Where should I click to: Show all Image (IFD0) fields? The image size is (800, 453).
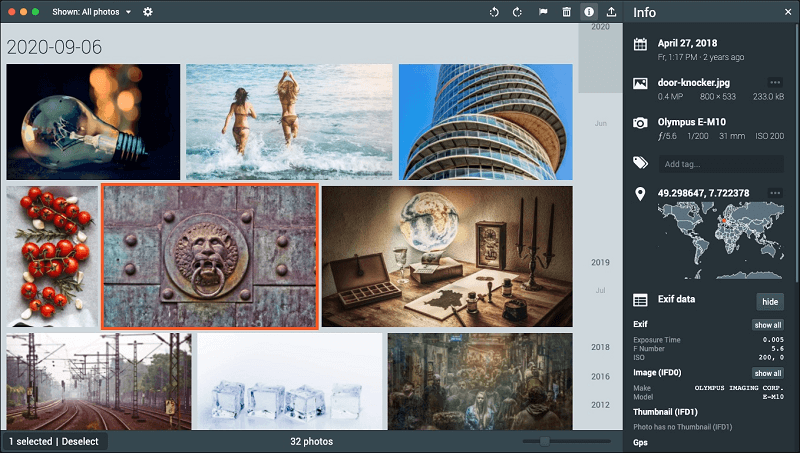click(767, 373)
